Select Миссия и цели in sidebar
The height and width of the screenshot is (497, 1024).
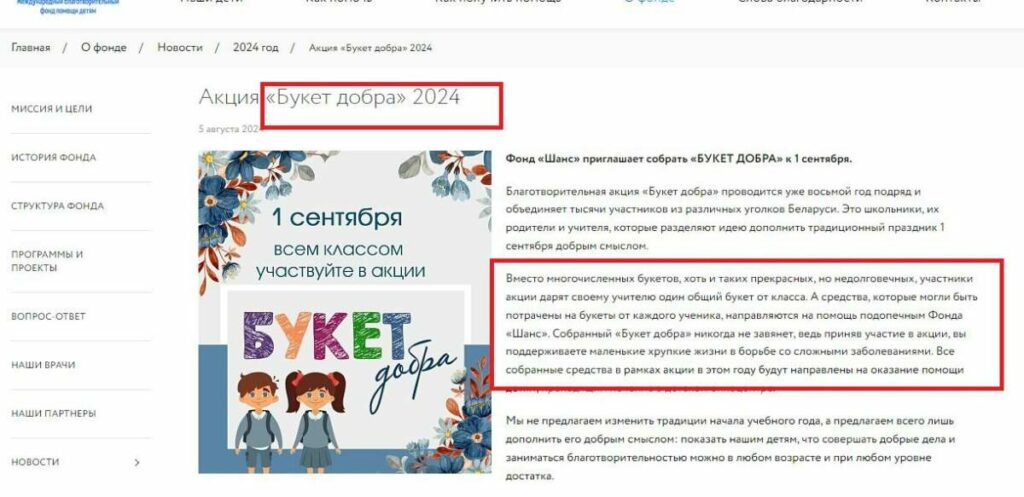point(52,109)
